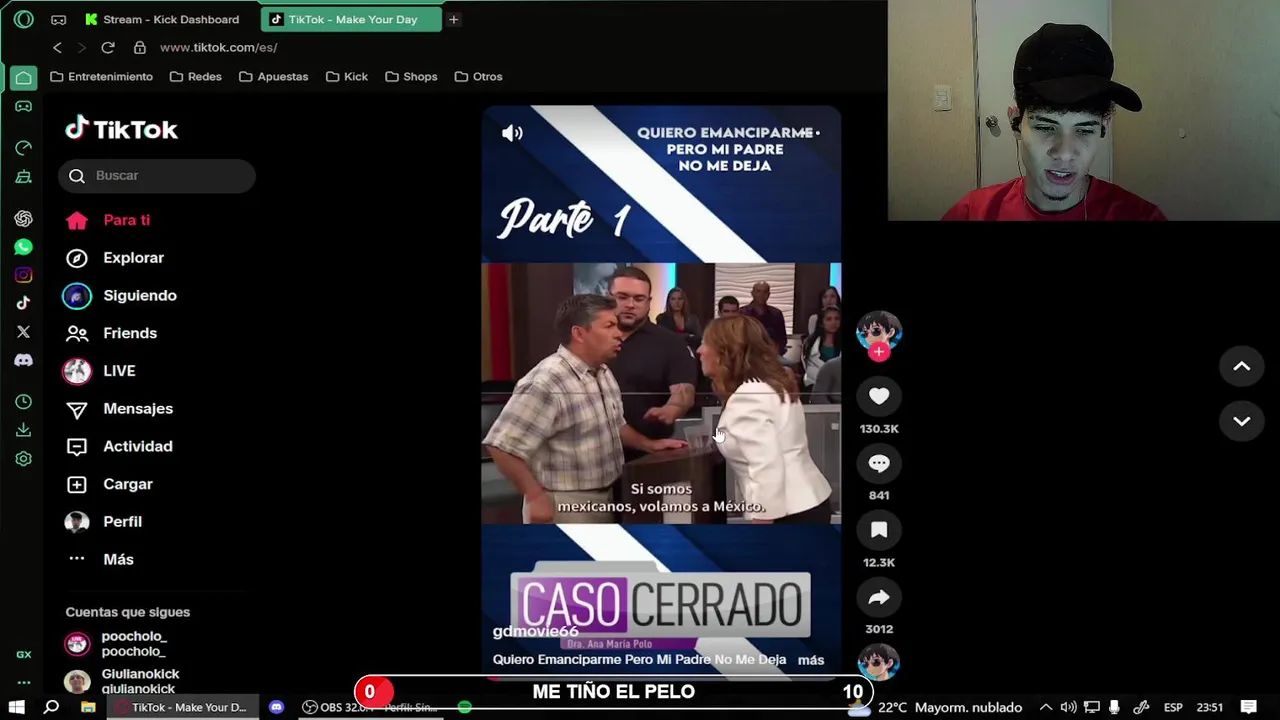This screenshot has height=720, width=1280.
Task: Click the www.tiktok.com address bar
Action: click(x=218, y=47)
